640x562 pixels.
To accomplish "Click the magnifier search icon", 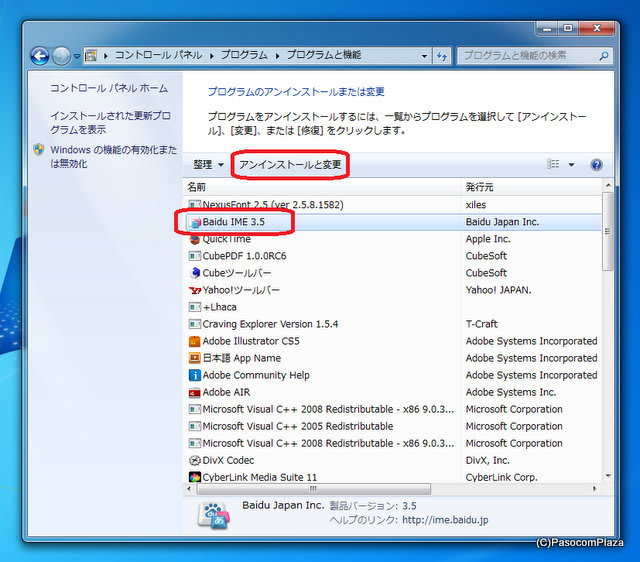I will pos(604,56).
